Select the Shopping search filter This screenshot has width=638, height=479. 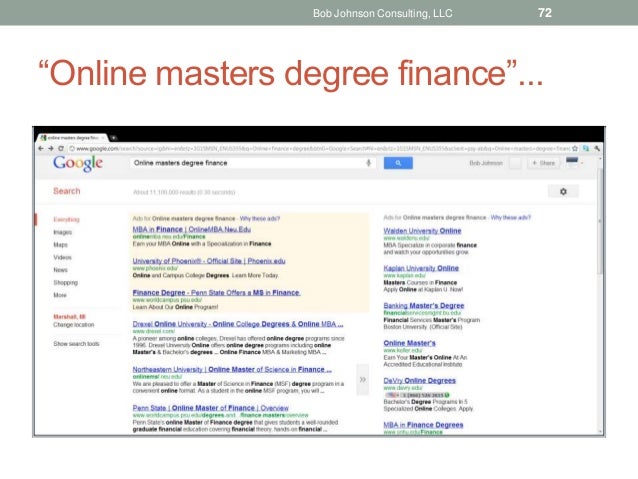65,282
